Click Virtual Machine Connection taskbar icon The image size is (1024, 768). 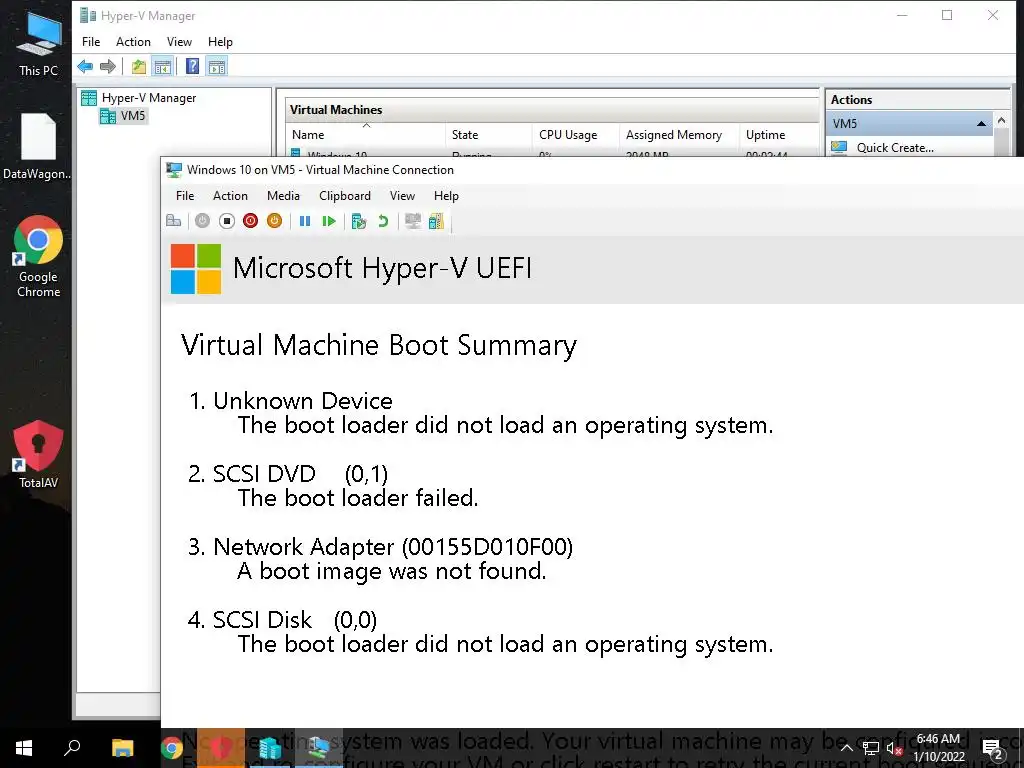(x=319, y=748)
